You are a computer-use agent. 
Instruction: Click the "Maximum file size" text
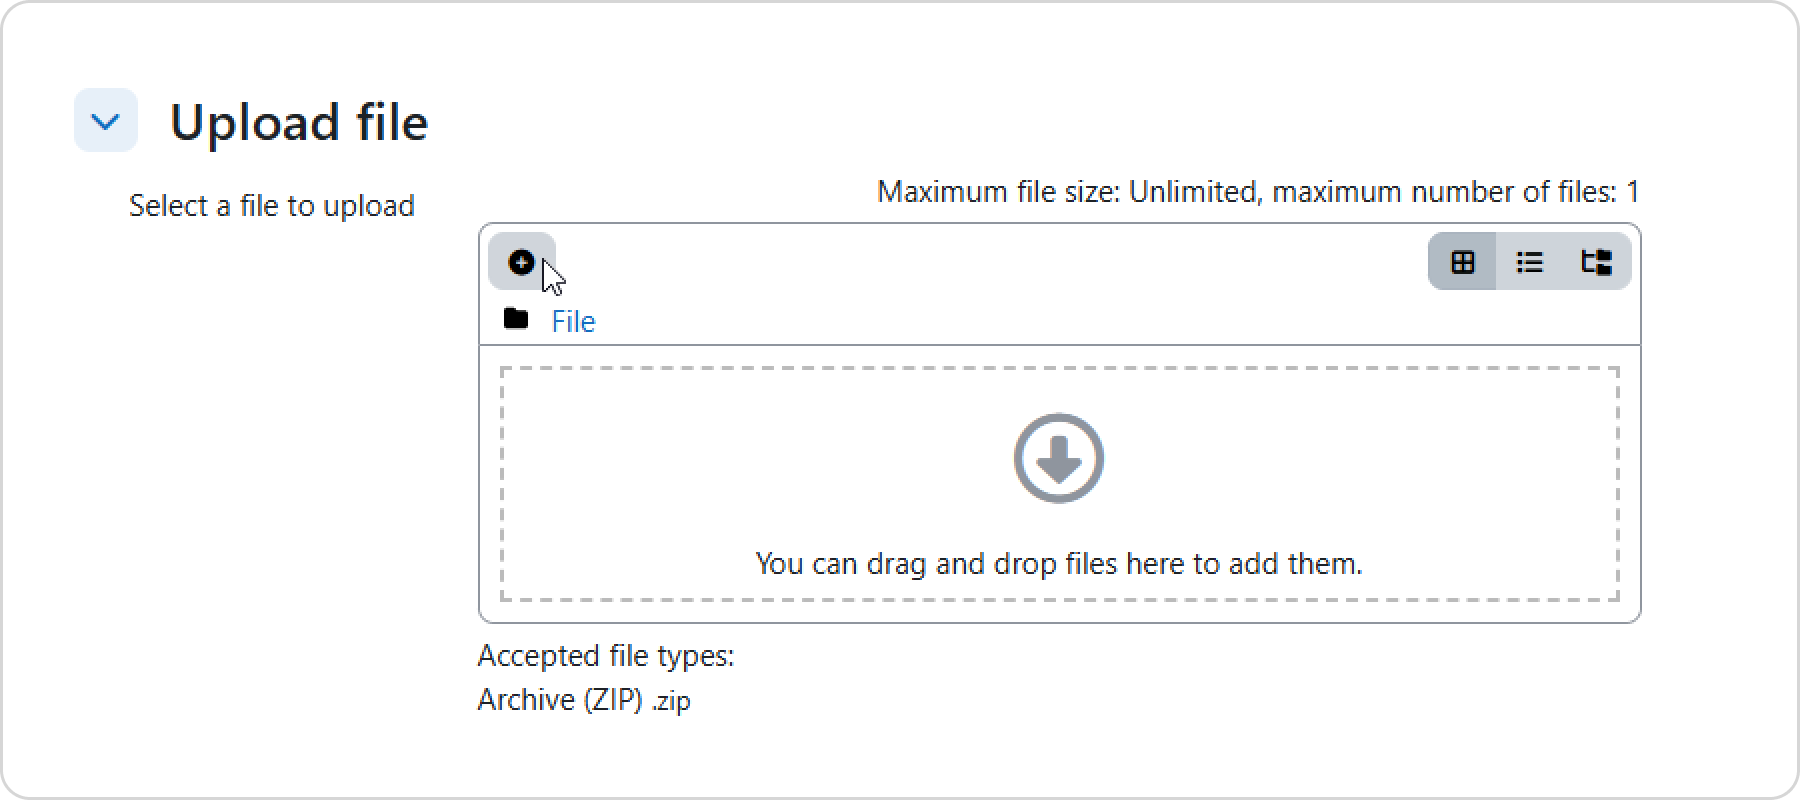tap(998, 192)
